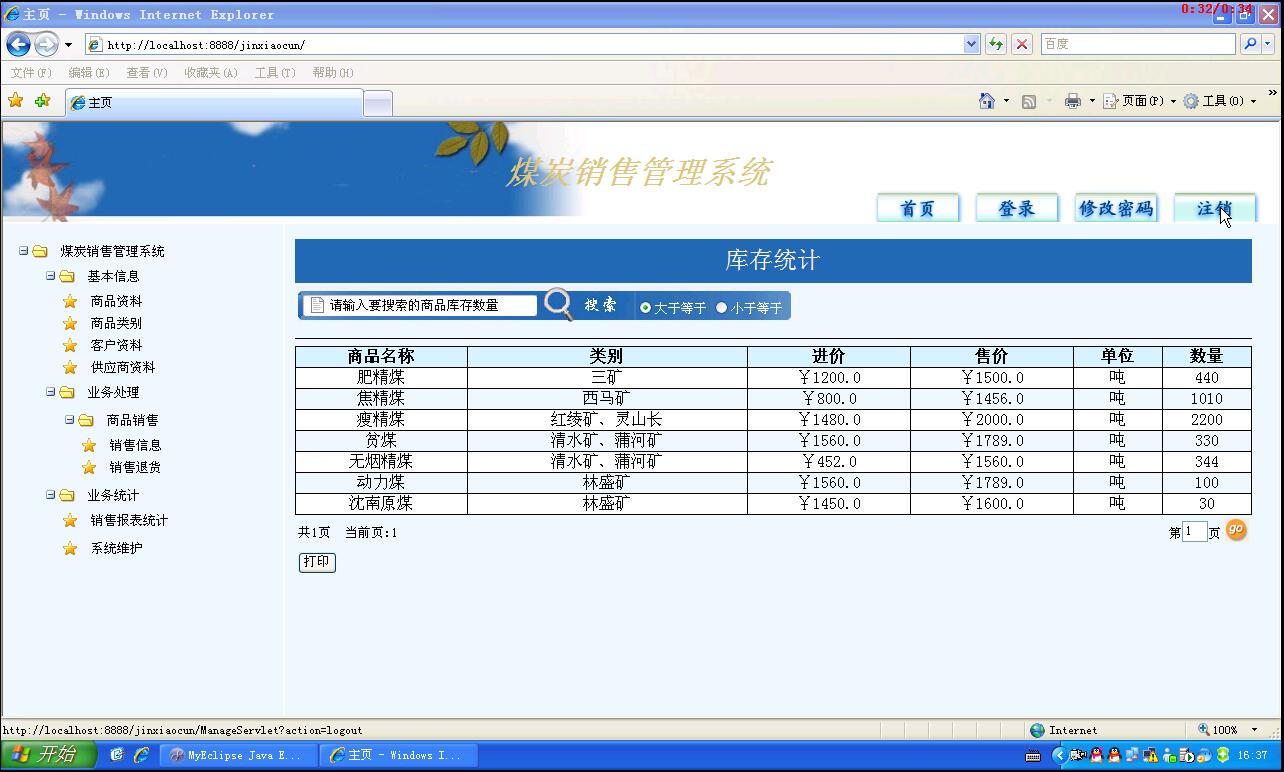Click the page number input box
Image resolution: width=1284 pixels, height=772 pixels.
click(x=1195, y=532)
